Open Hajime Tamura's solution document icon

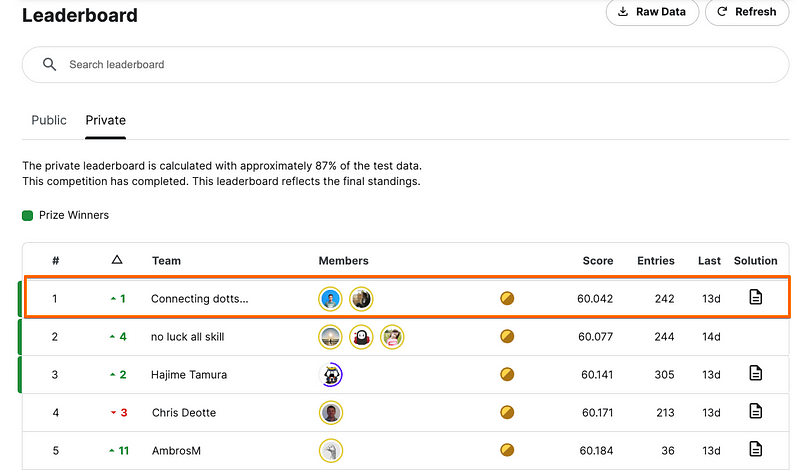pos(755,374)
